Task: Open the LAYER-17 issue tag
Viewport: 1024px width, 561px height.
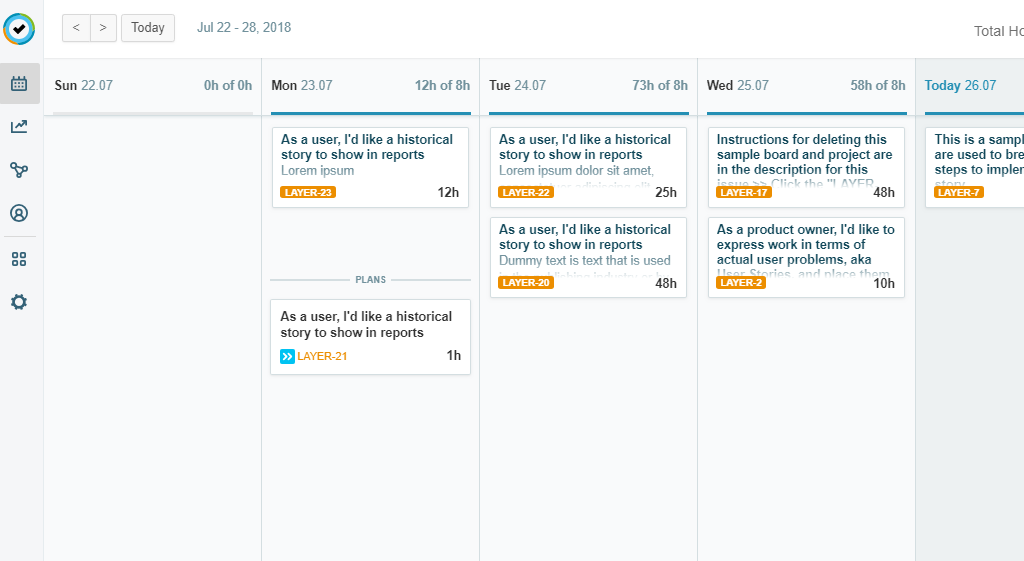Action: click(x=743, y=192)
